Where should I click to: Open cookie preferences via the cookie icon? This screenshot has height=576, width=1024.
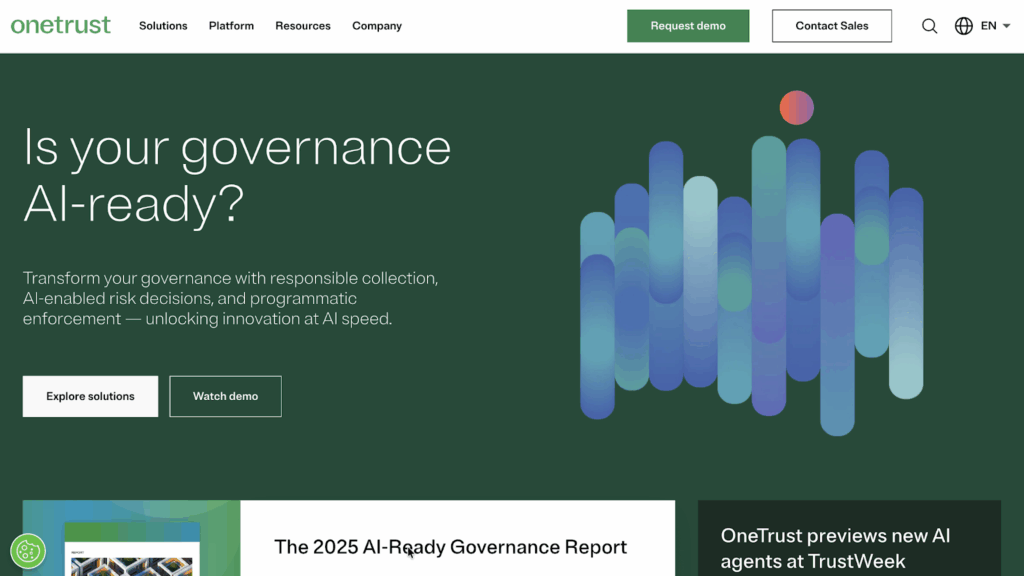point(30,549)
